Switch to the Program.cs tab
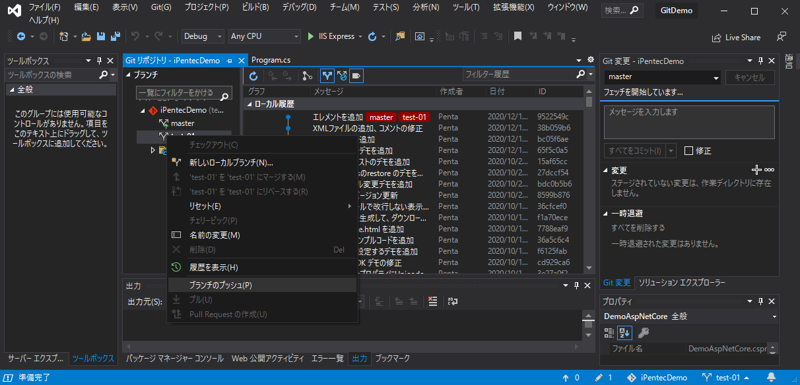This screenshot has height=385, width=800. click(270, 60)
